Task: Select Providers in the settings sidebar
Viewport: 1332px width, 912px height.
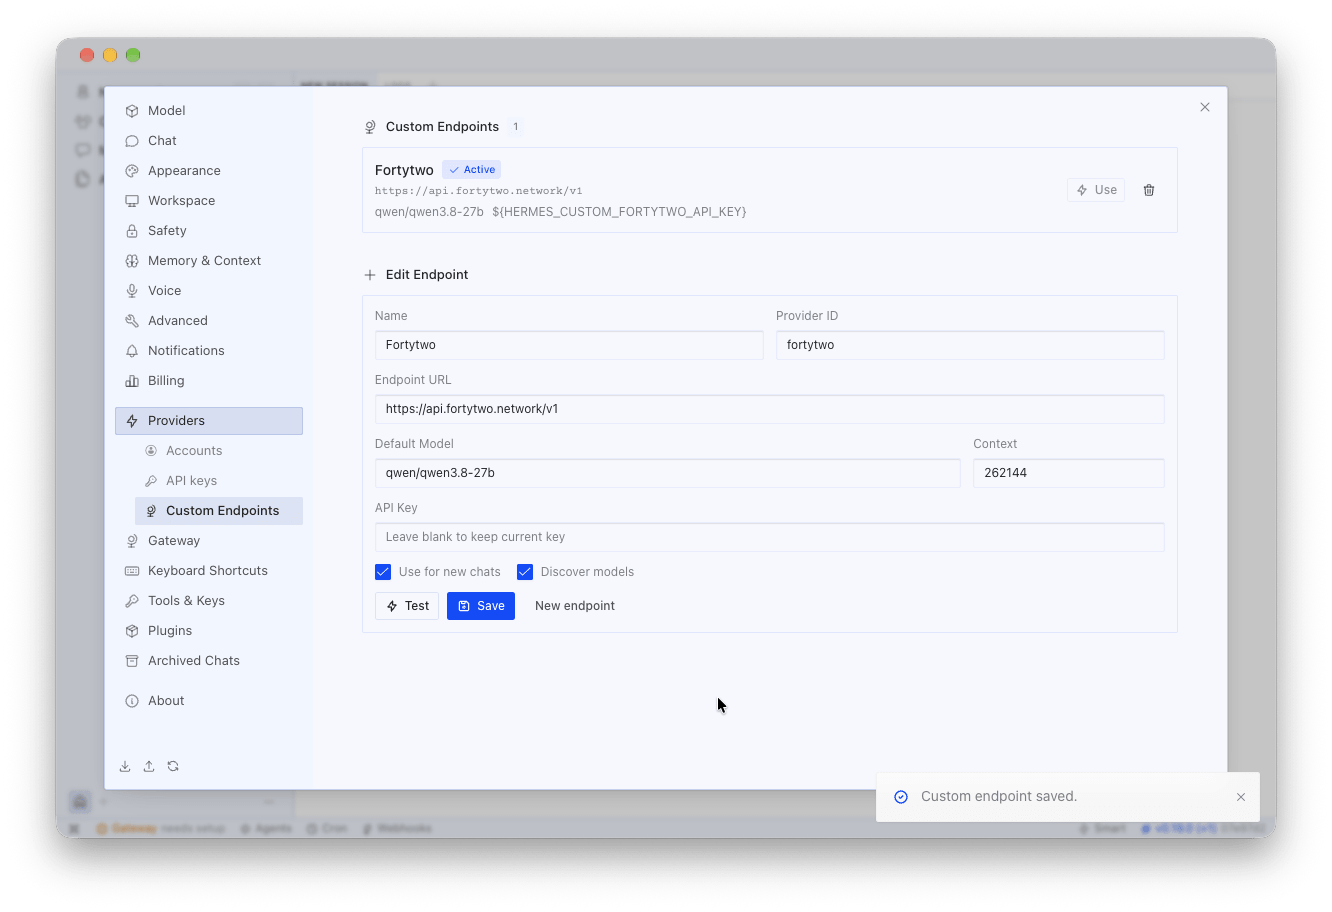Action: tap(209, 421)
